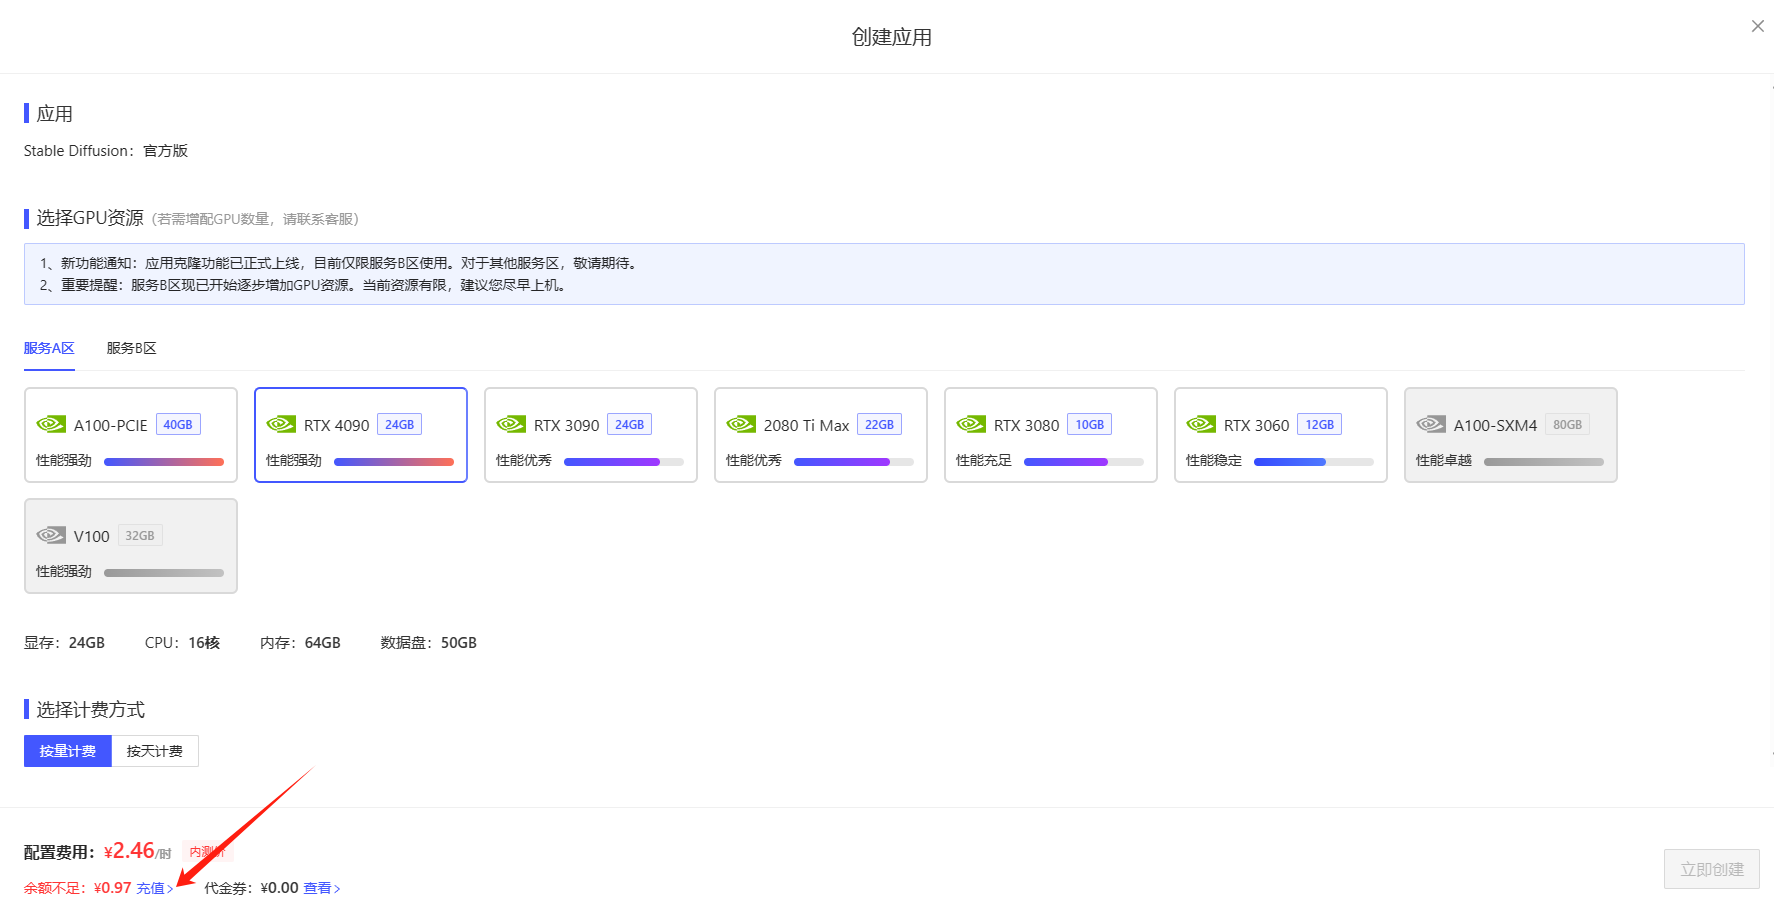
Task: Click the NVIDIA logo on RTX 4090 card
Action: click(281, 424)
